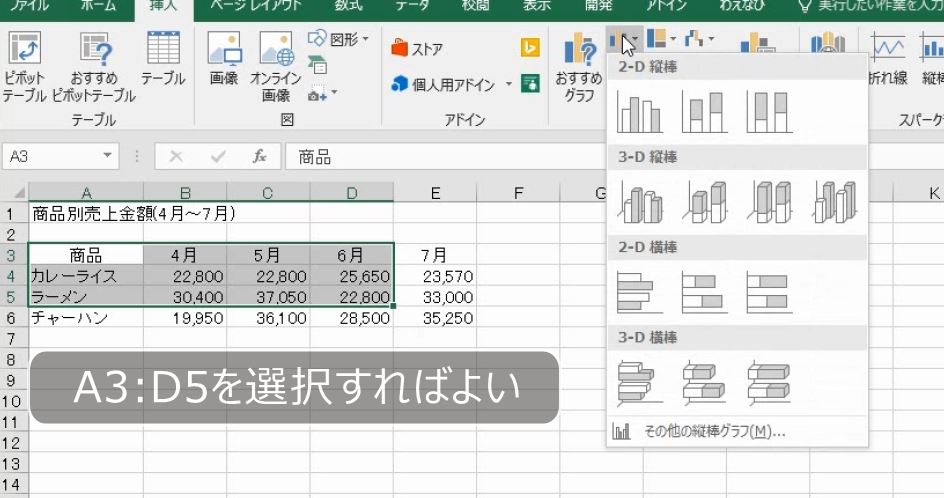The image size is (944, 498).
Task: Click the Bing Maps add-in icon
Action: coord(530,48)
